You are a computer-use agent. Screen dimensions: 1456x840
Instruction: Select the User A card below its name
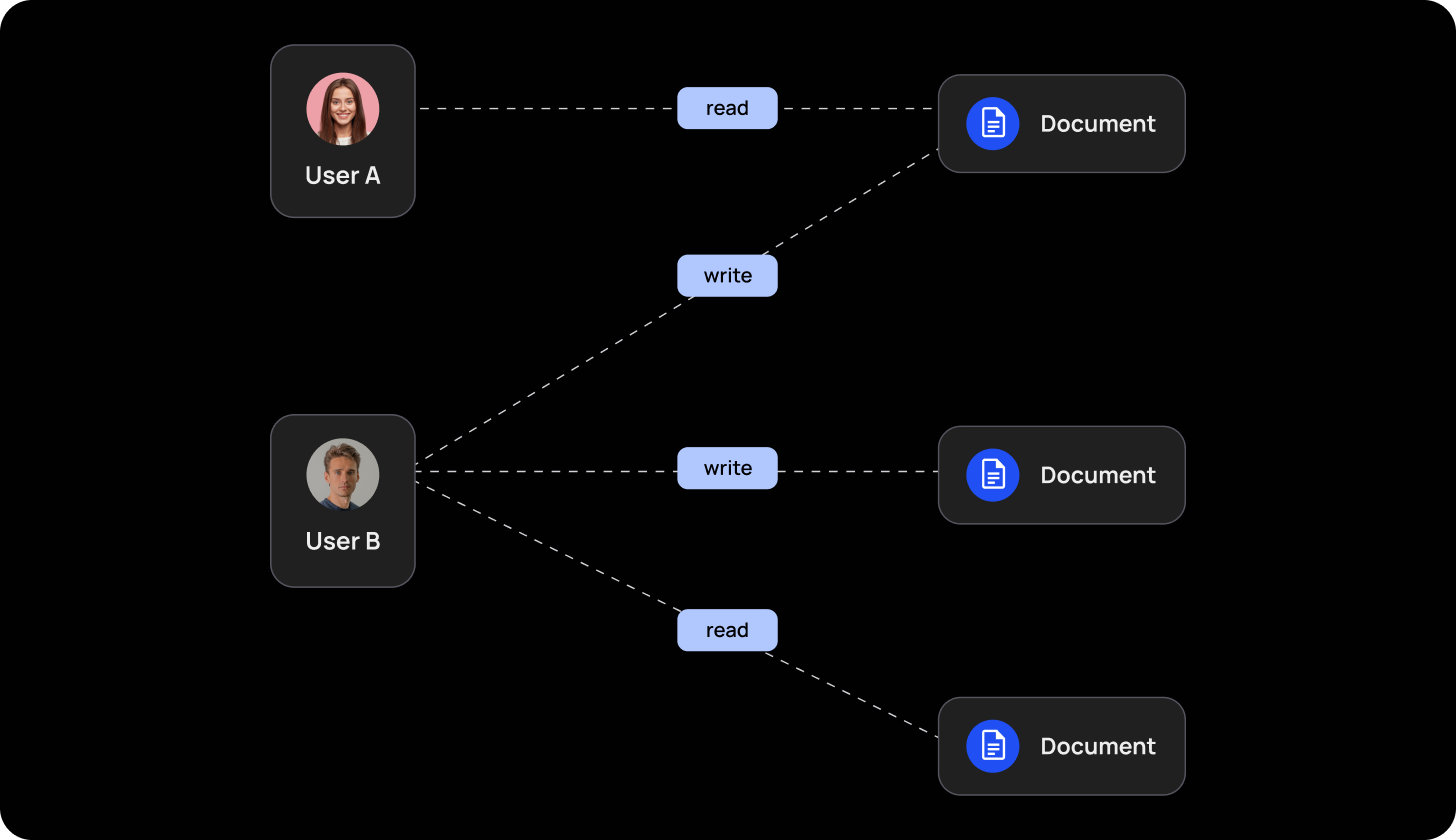point(343,204)
